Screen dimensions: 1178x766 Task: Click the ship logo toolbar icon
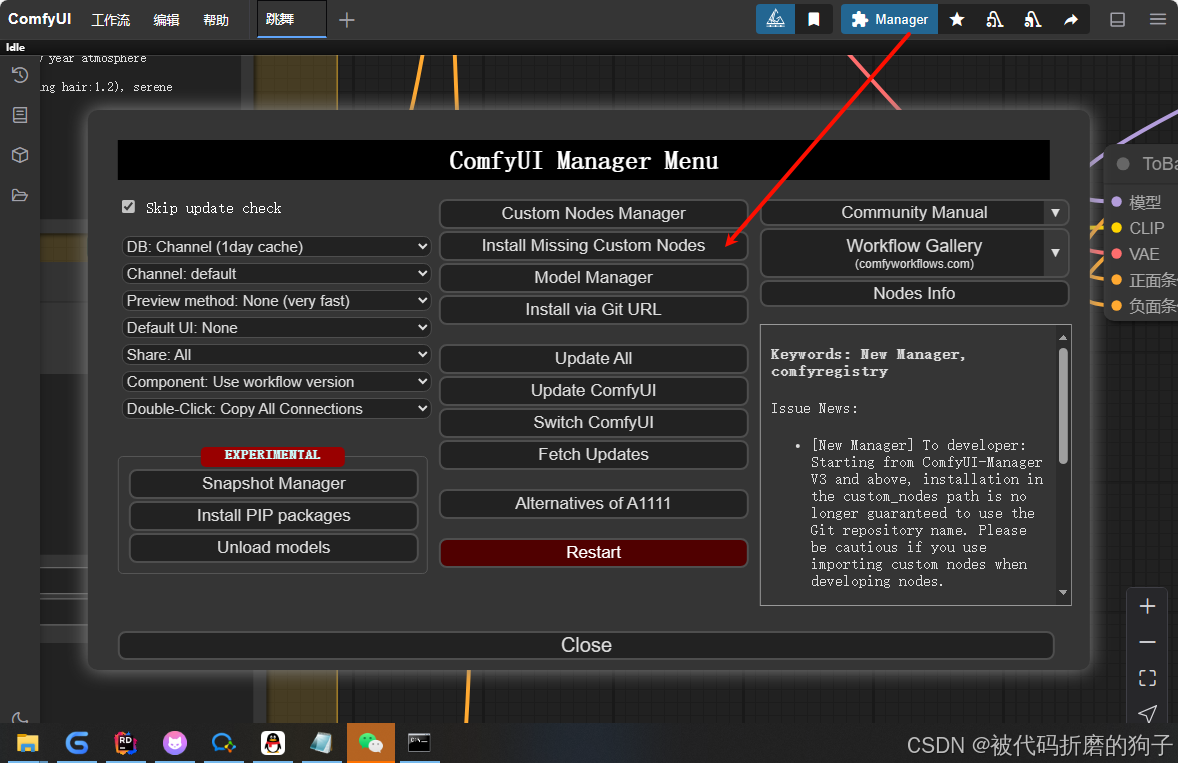[775, 20]
